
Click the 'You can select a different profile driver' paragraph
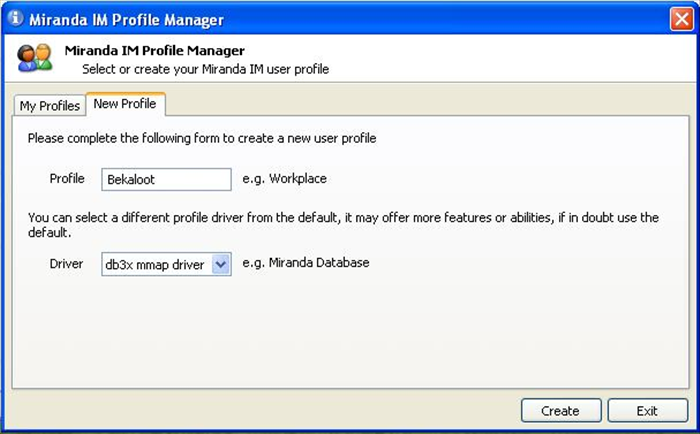coord(343,225)
